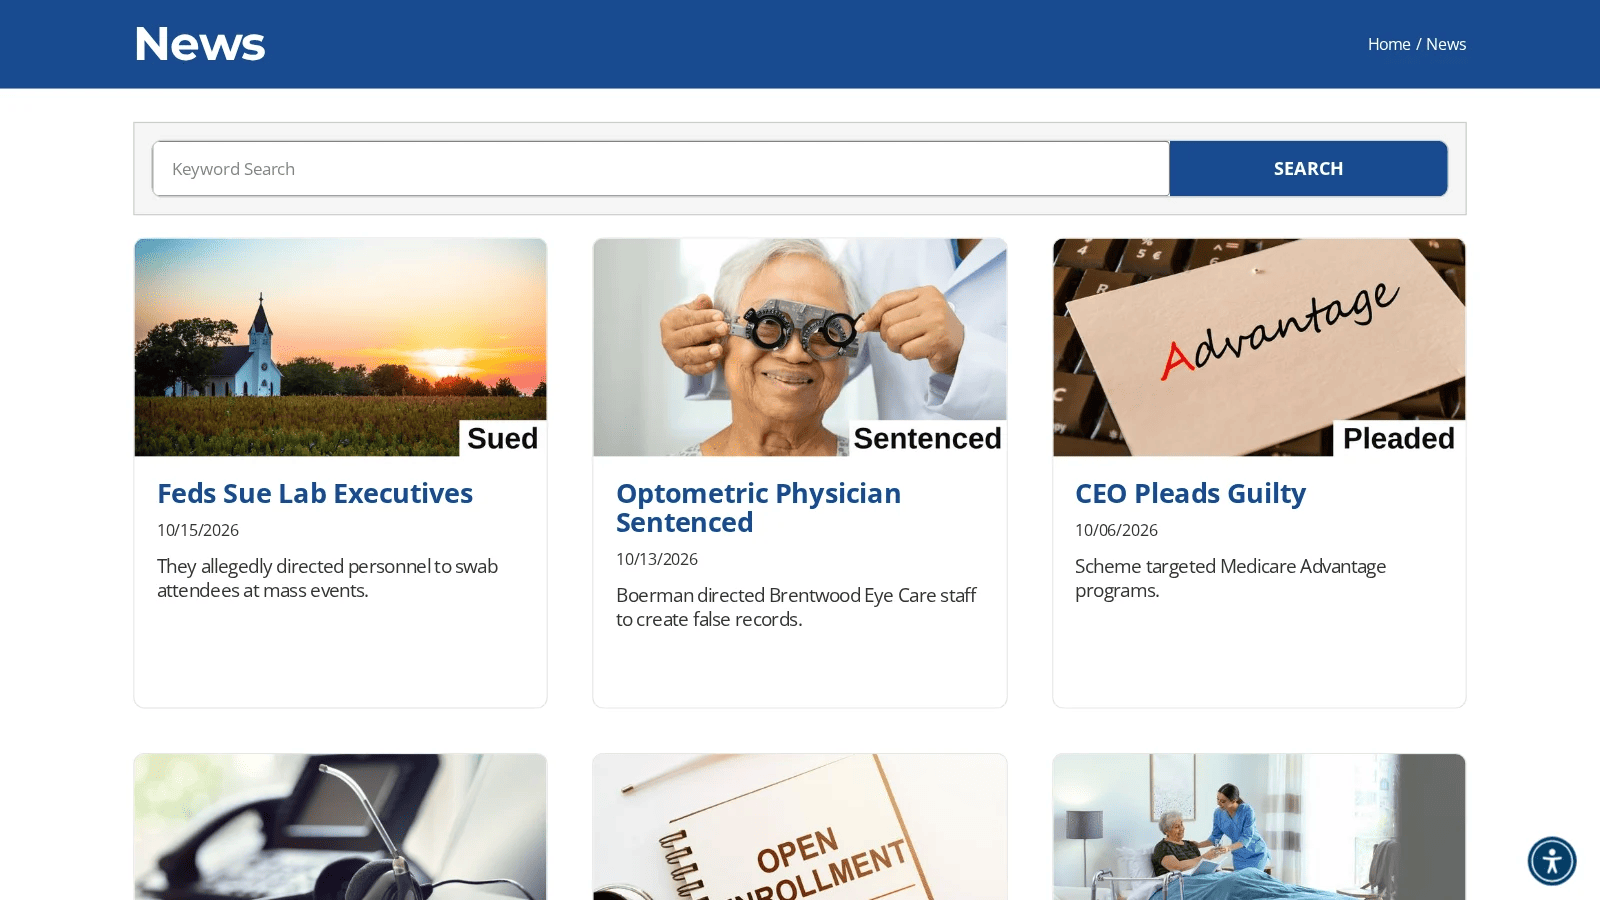Viewport: 1600px width, 900px height.
Task: Click the telephone headset thumbnail
Action: (x=340, y=827)
